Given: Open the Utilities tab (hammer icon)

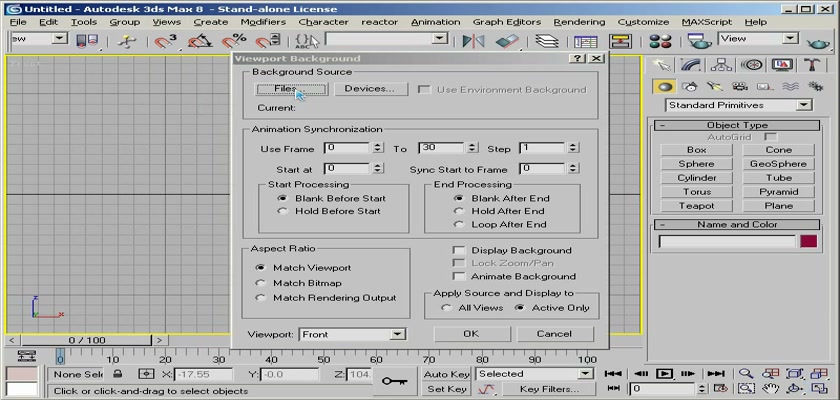Looking at the screenshot, I should click(812, 65).
